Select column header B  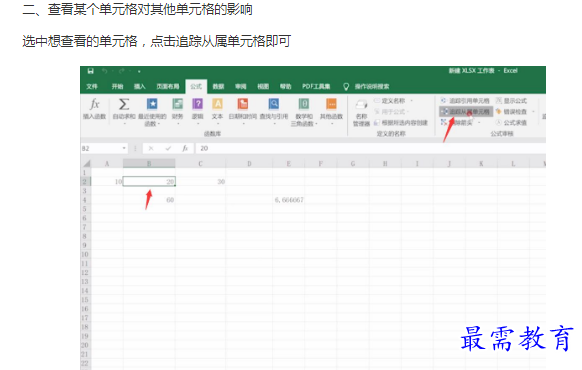(149, 164)
